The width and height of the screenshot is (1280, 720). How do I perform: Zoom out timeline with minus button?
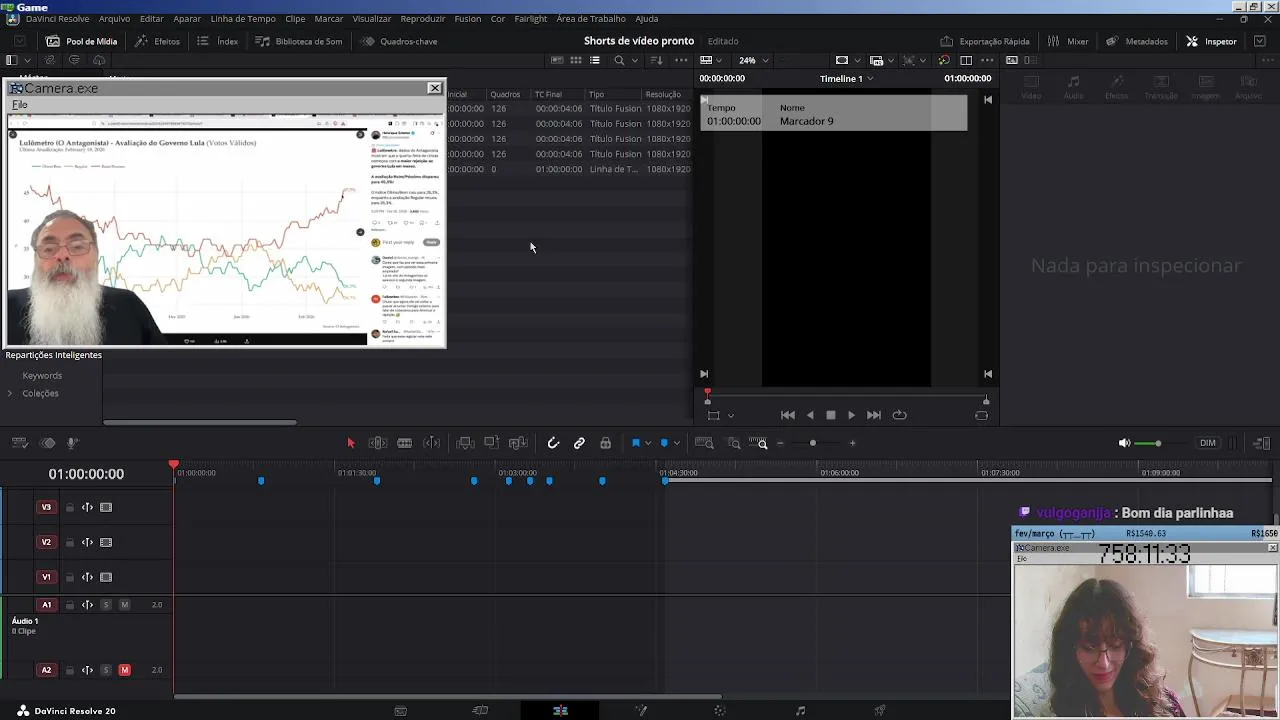coord(780,443)
